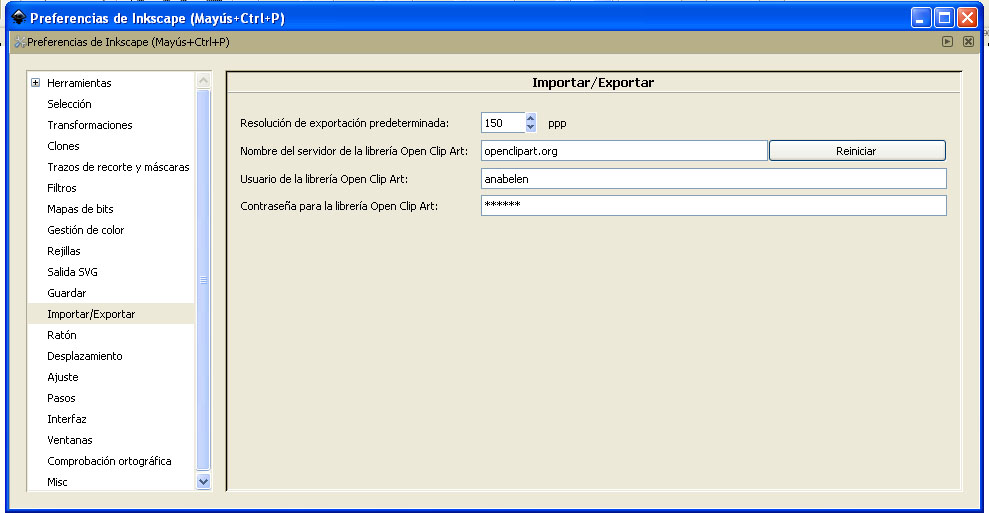
Task: Focus the Open Clip Art username field
Action: [713, 179]
